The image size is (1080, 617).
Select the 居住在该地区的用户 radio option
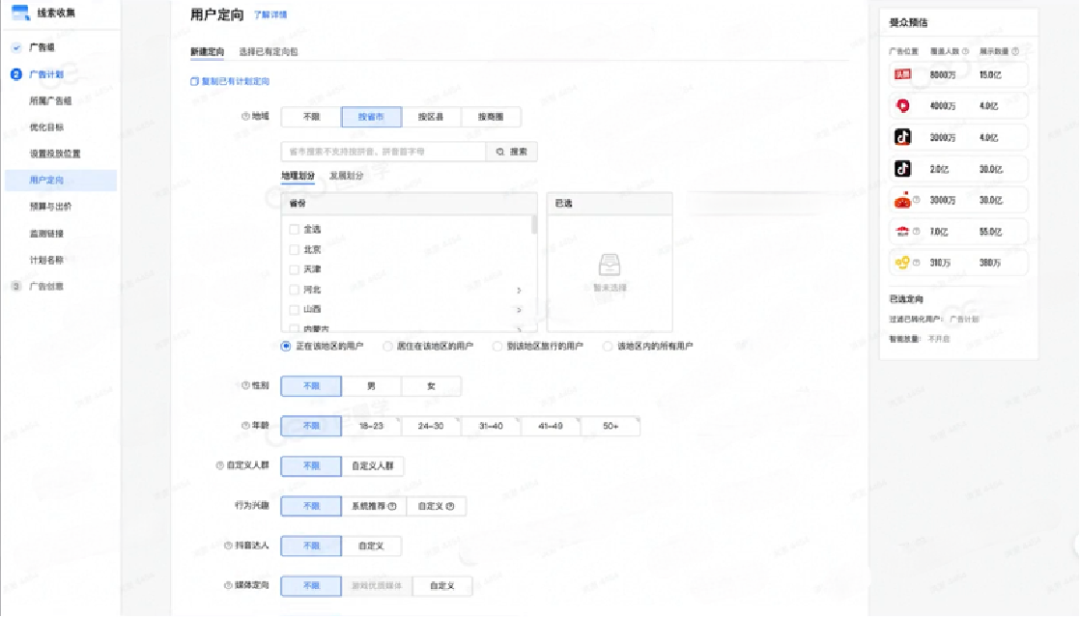[388, 346]
